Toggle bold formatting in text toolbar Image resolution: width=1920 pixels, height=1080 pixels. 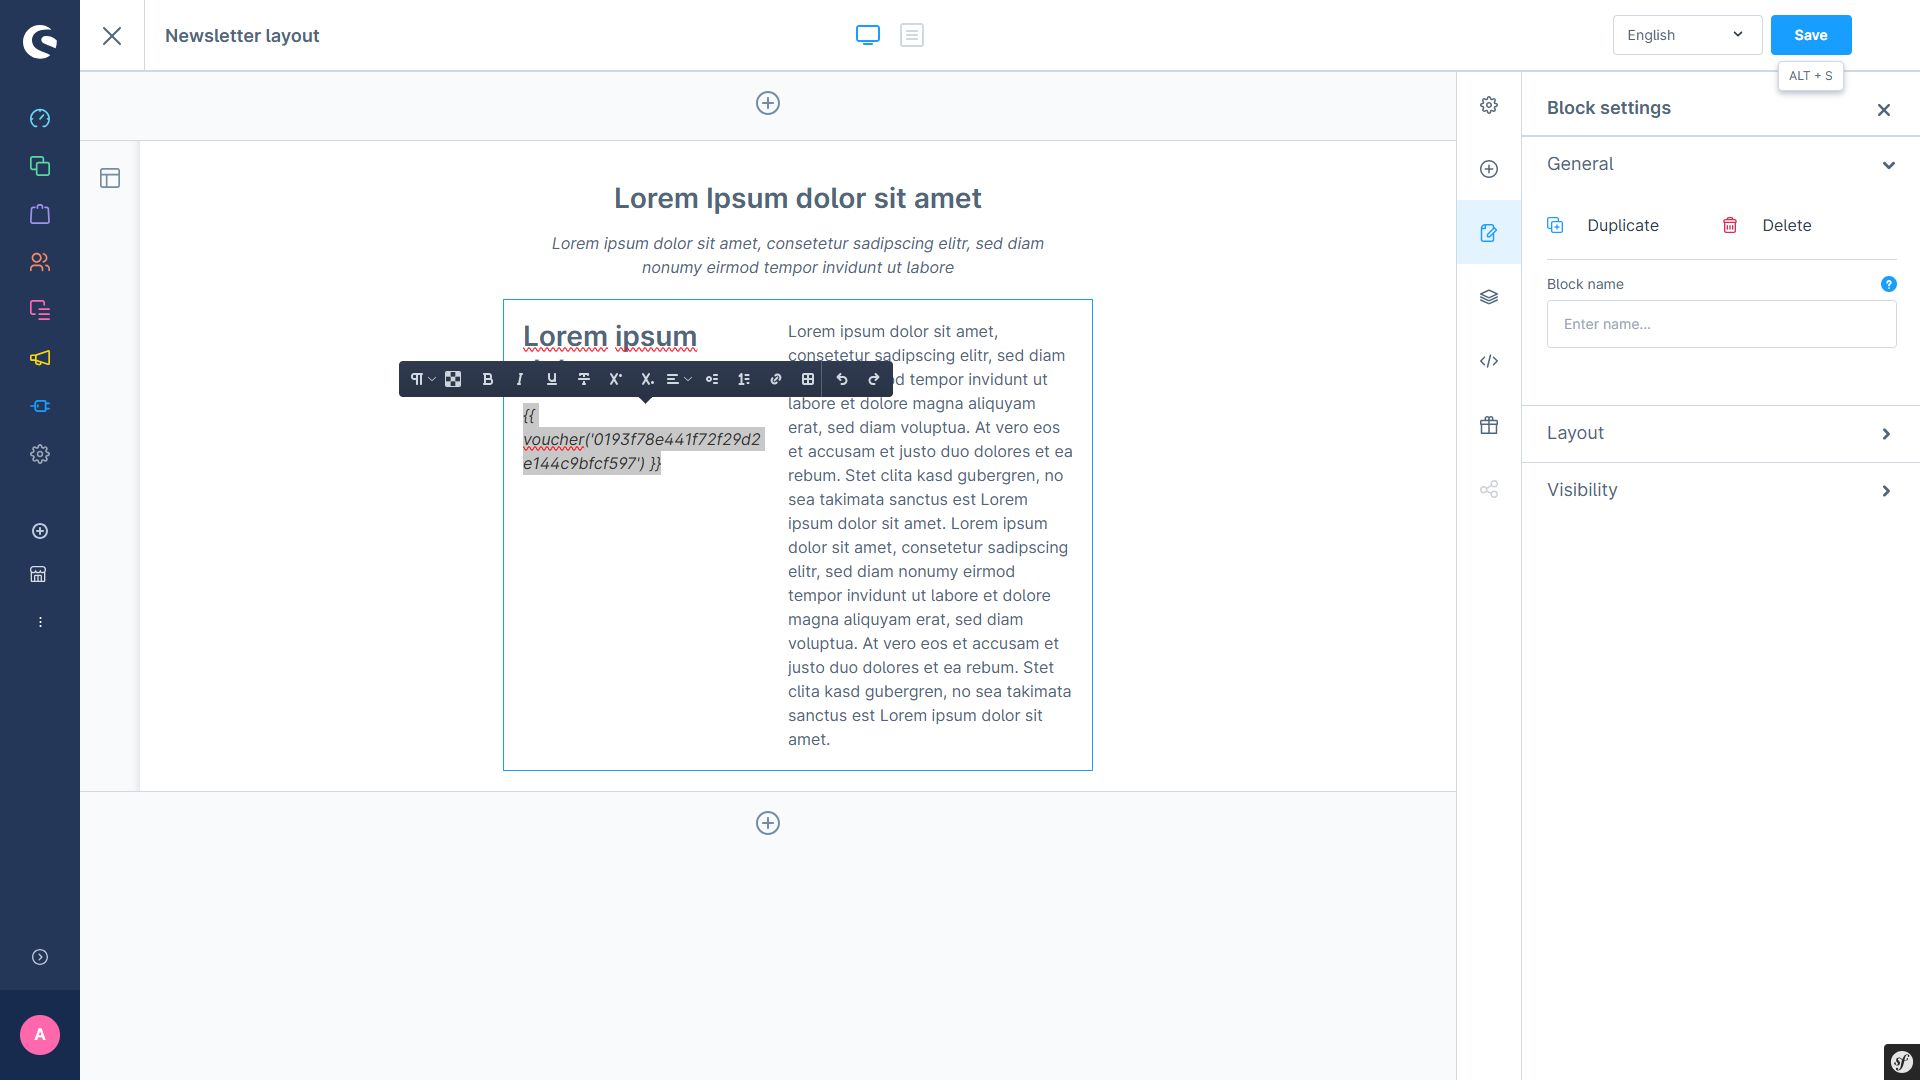pos(488,379)
